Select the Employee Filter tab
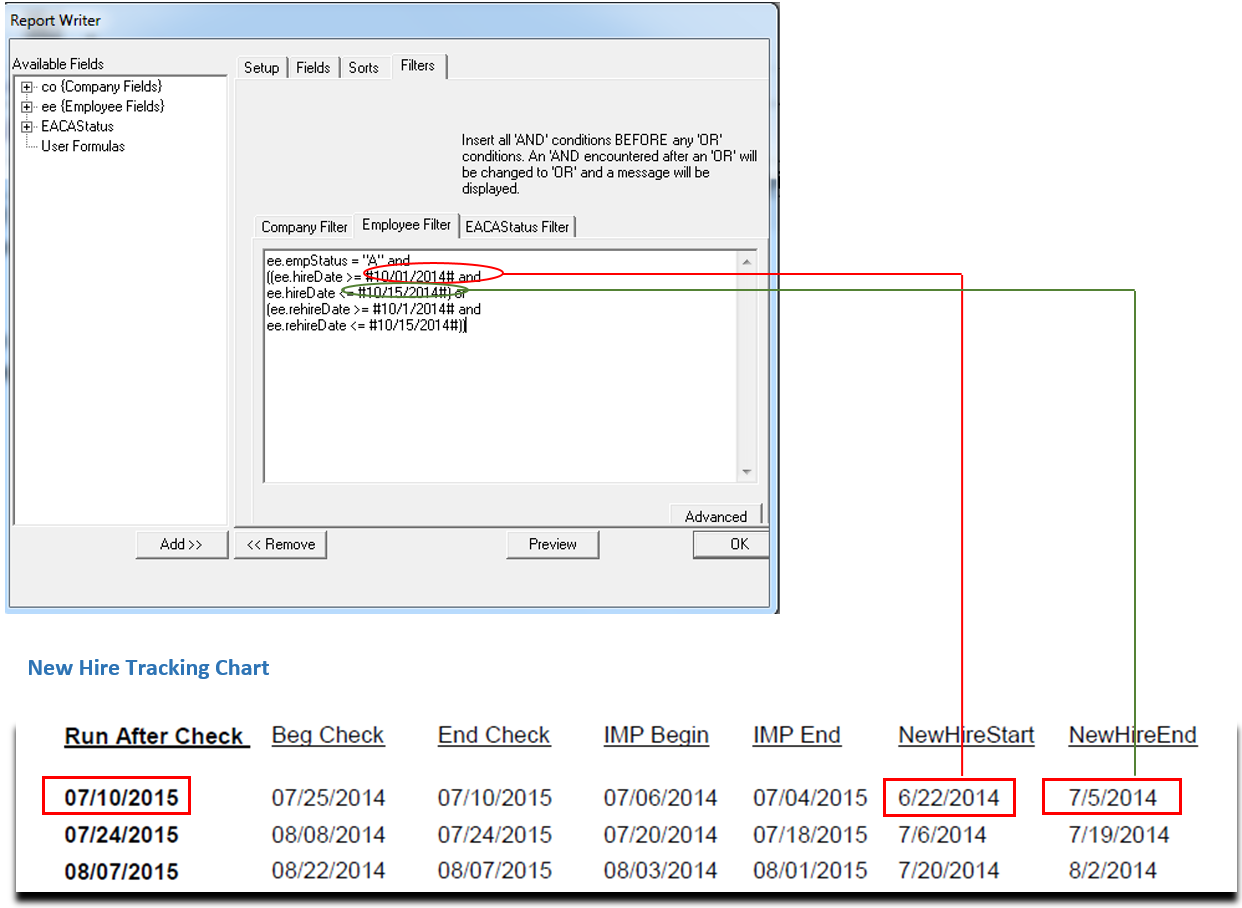This screenshot has height=908, width=1242. [x=406, y=225]
